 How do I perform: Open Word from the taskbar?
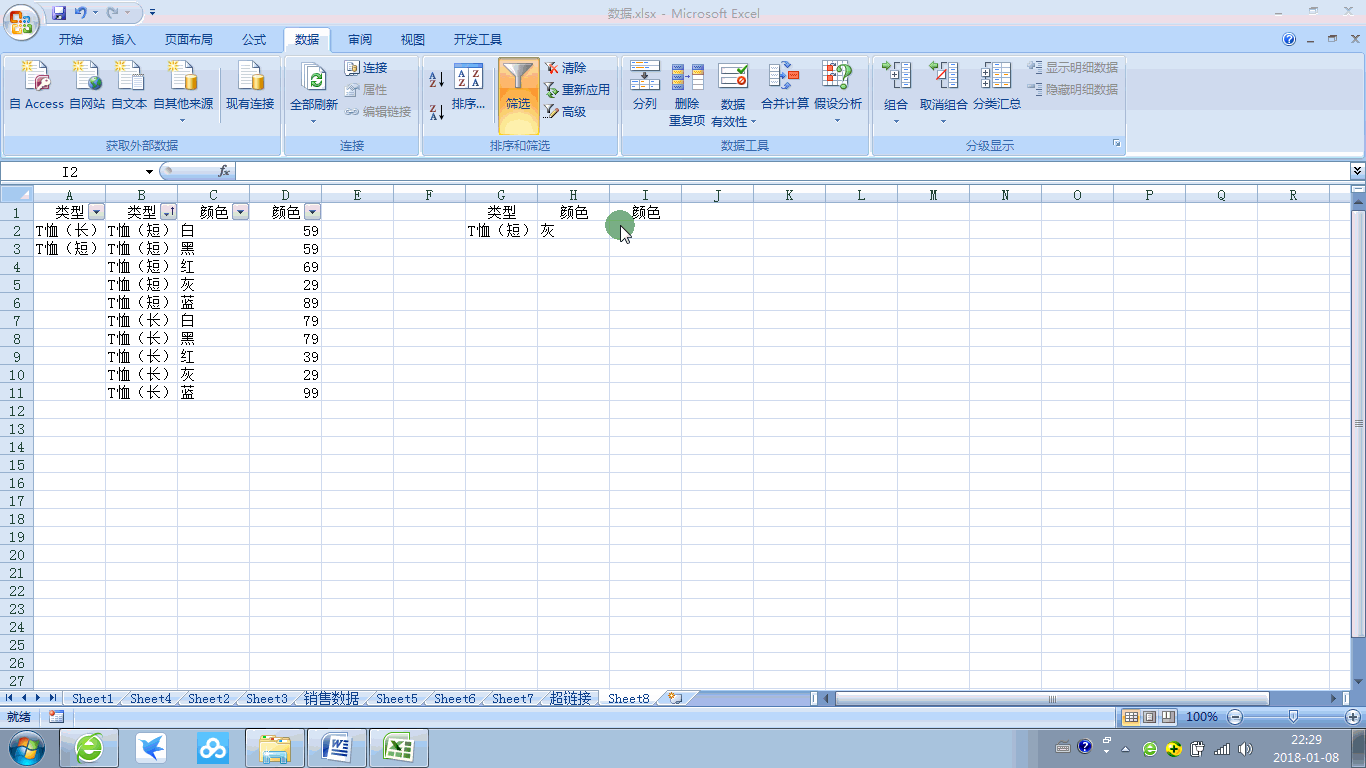337,748
